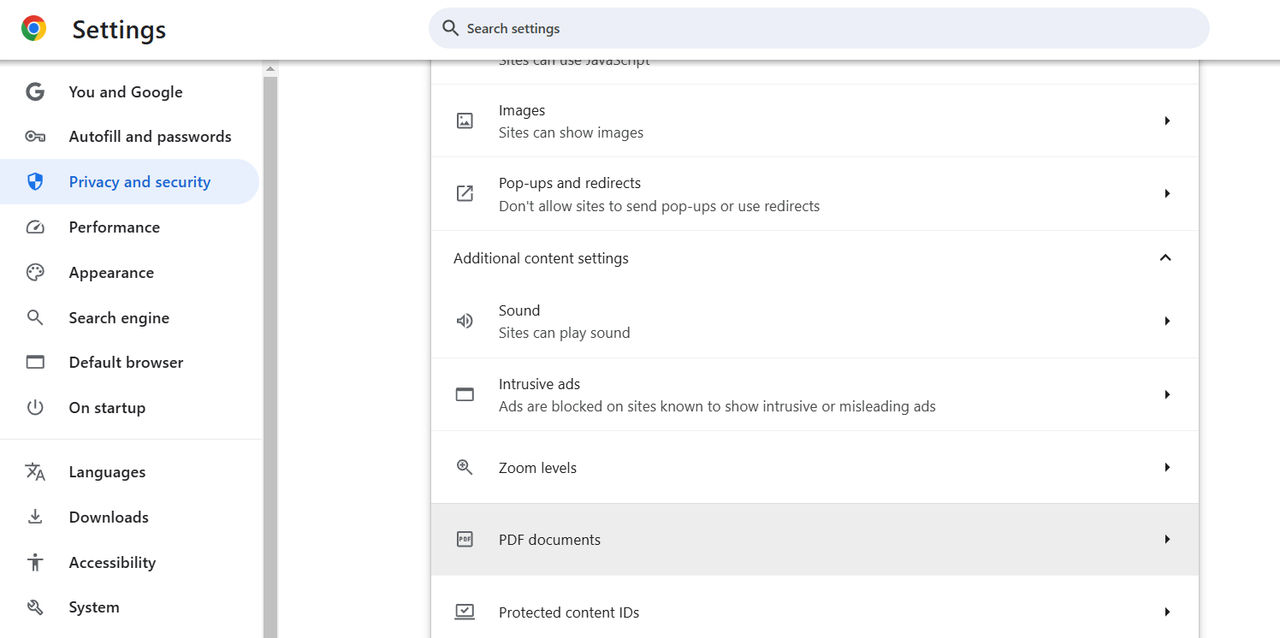This screenshot has height=638, width=1280.
Task: Click the key icon beside Autofill and passwords
Action: [35, 137]
